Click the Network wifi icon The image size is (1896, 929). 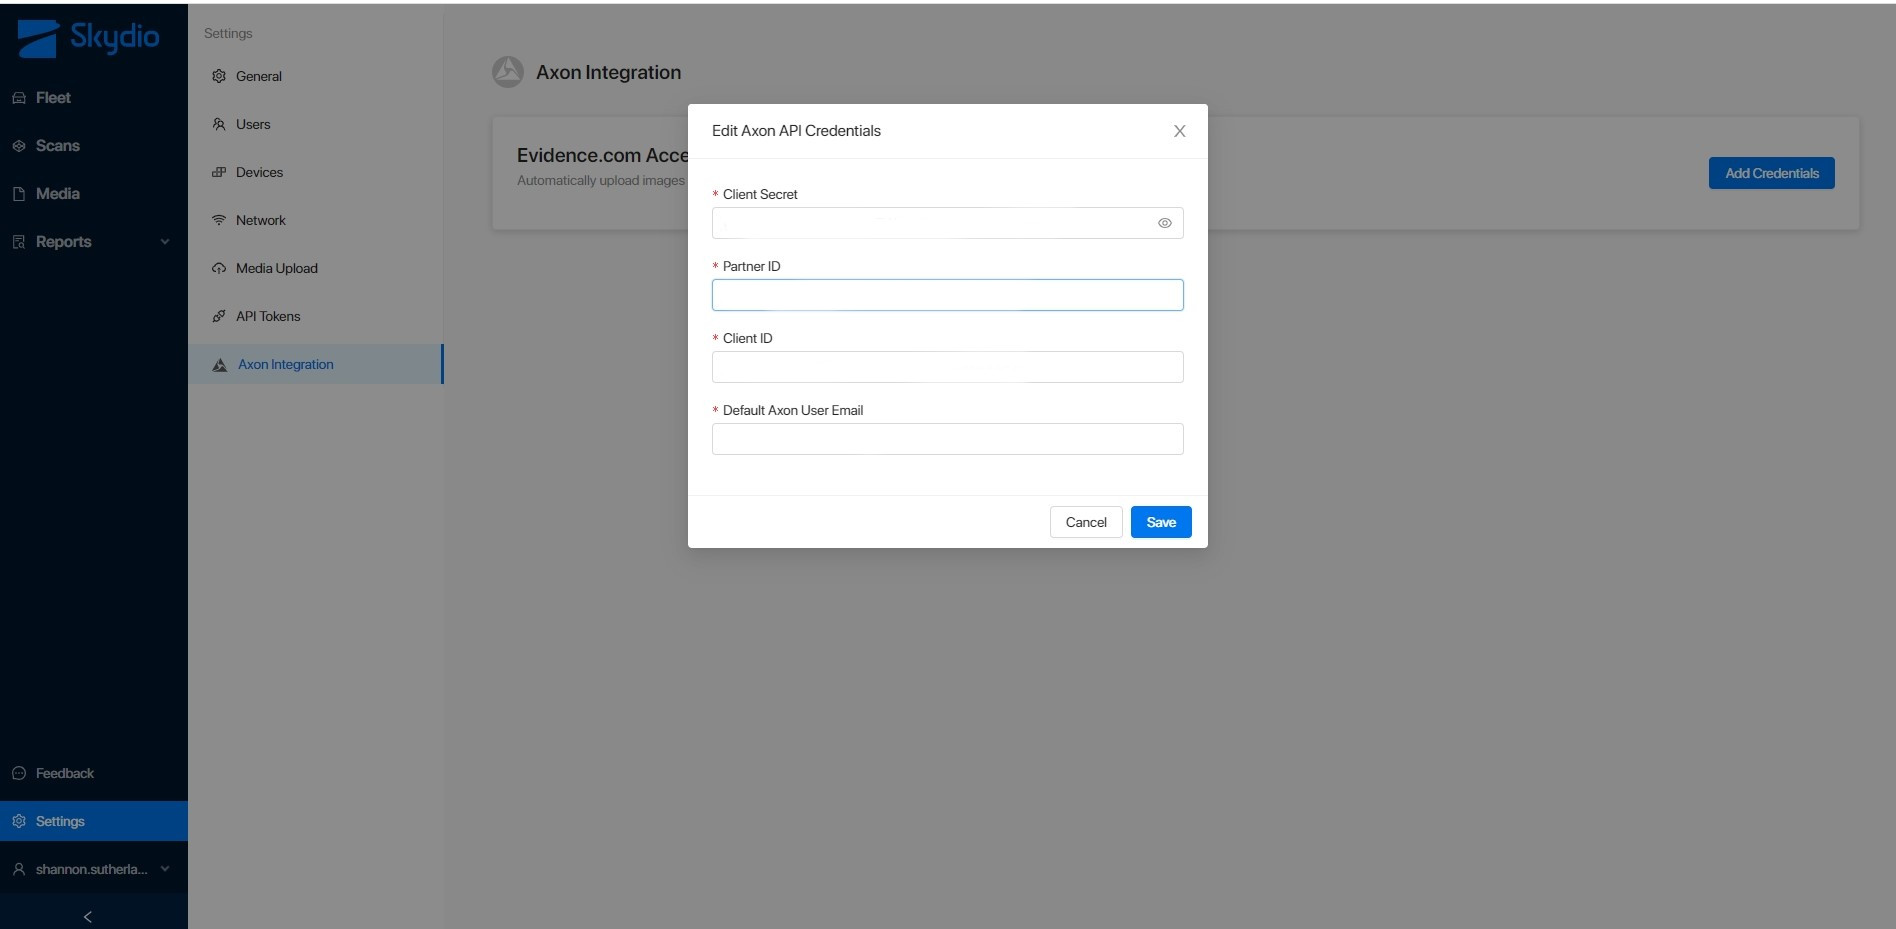coord(219,220)
